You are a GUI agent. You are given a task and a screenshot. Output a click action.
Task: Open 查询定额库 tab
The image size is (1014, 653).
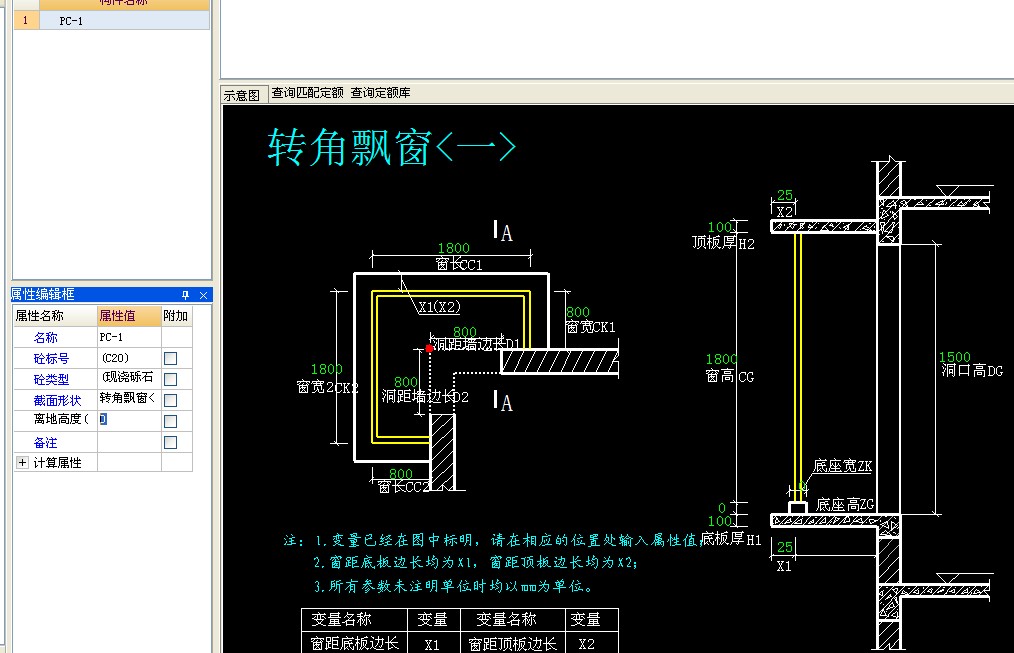(380, 93)
